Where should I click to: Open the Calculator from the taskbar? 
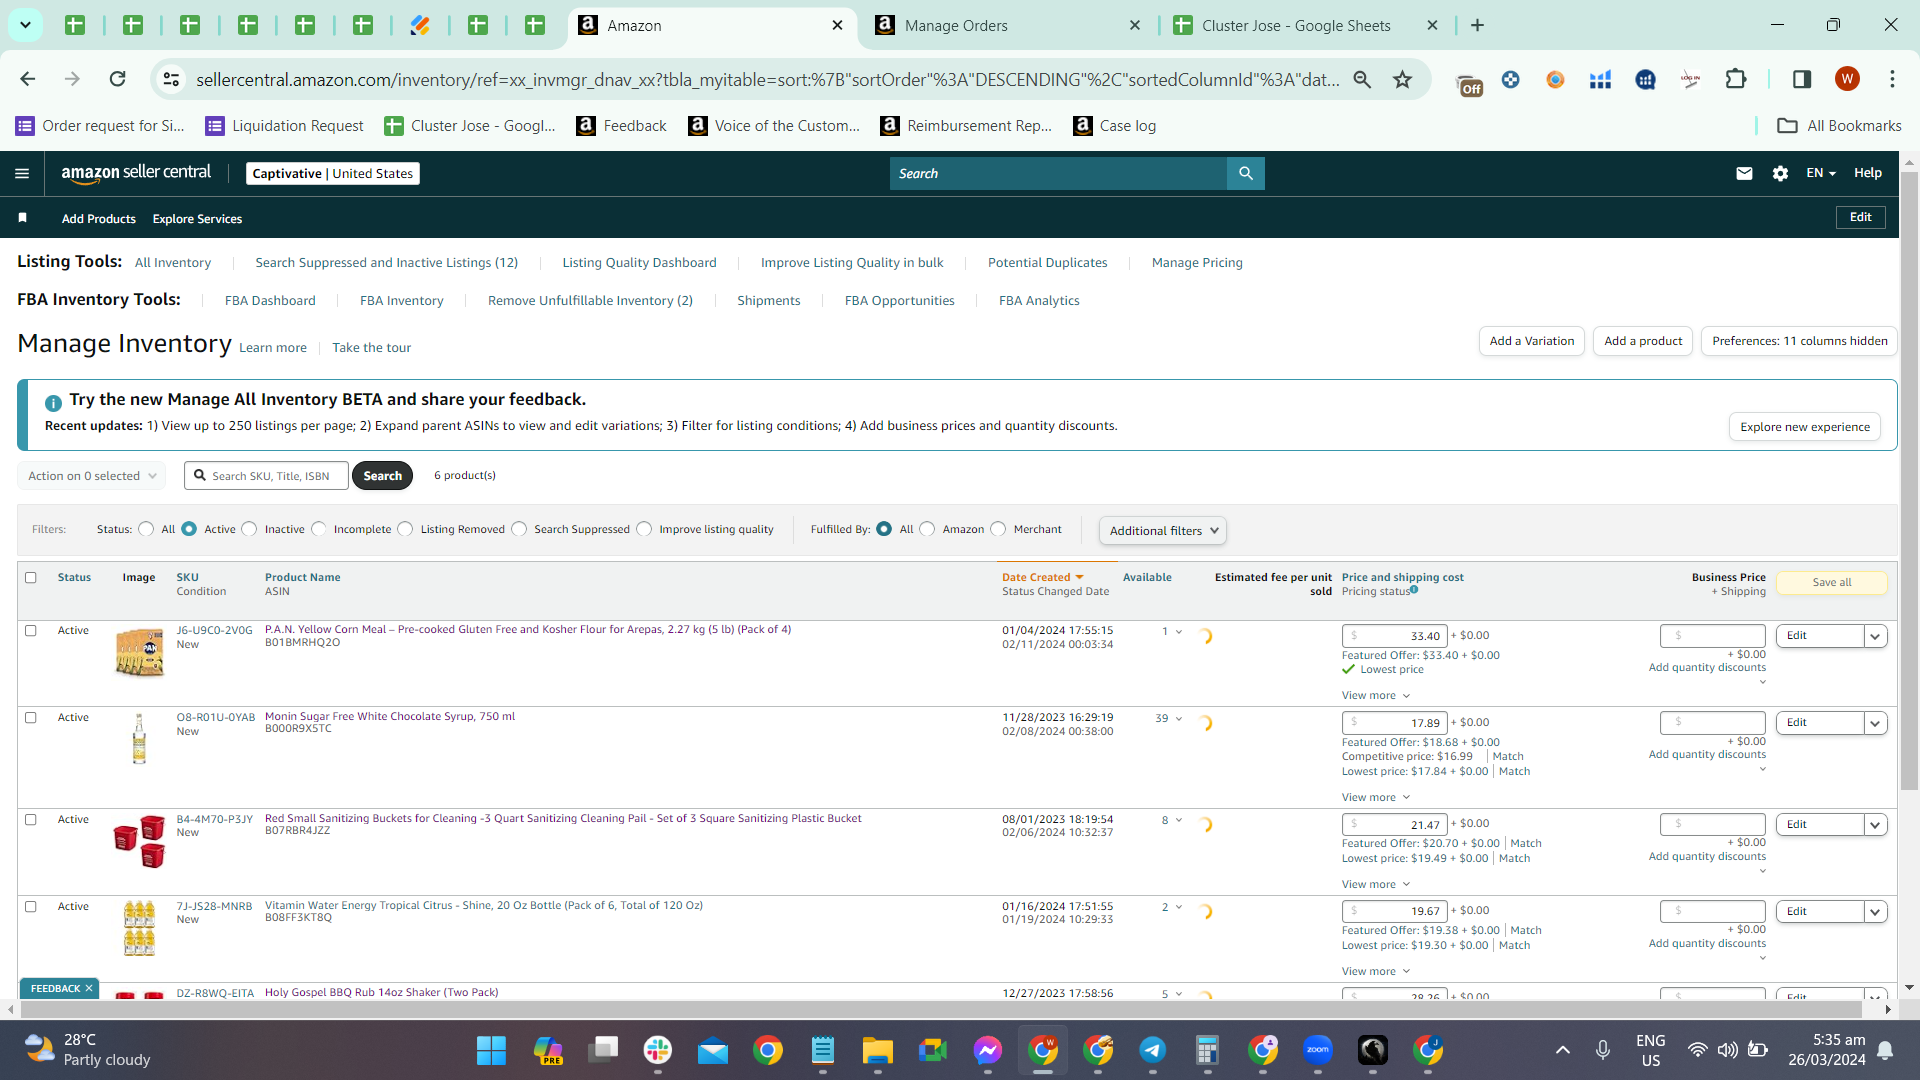[x=1207, y=1050]
